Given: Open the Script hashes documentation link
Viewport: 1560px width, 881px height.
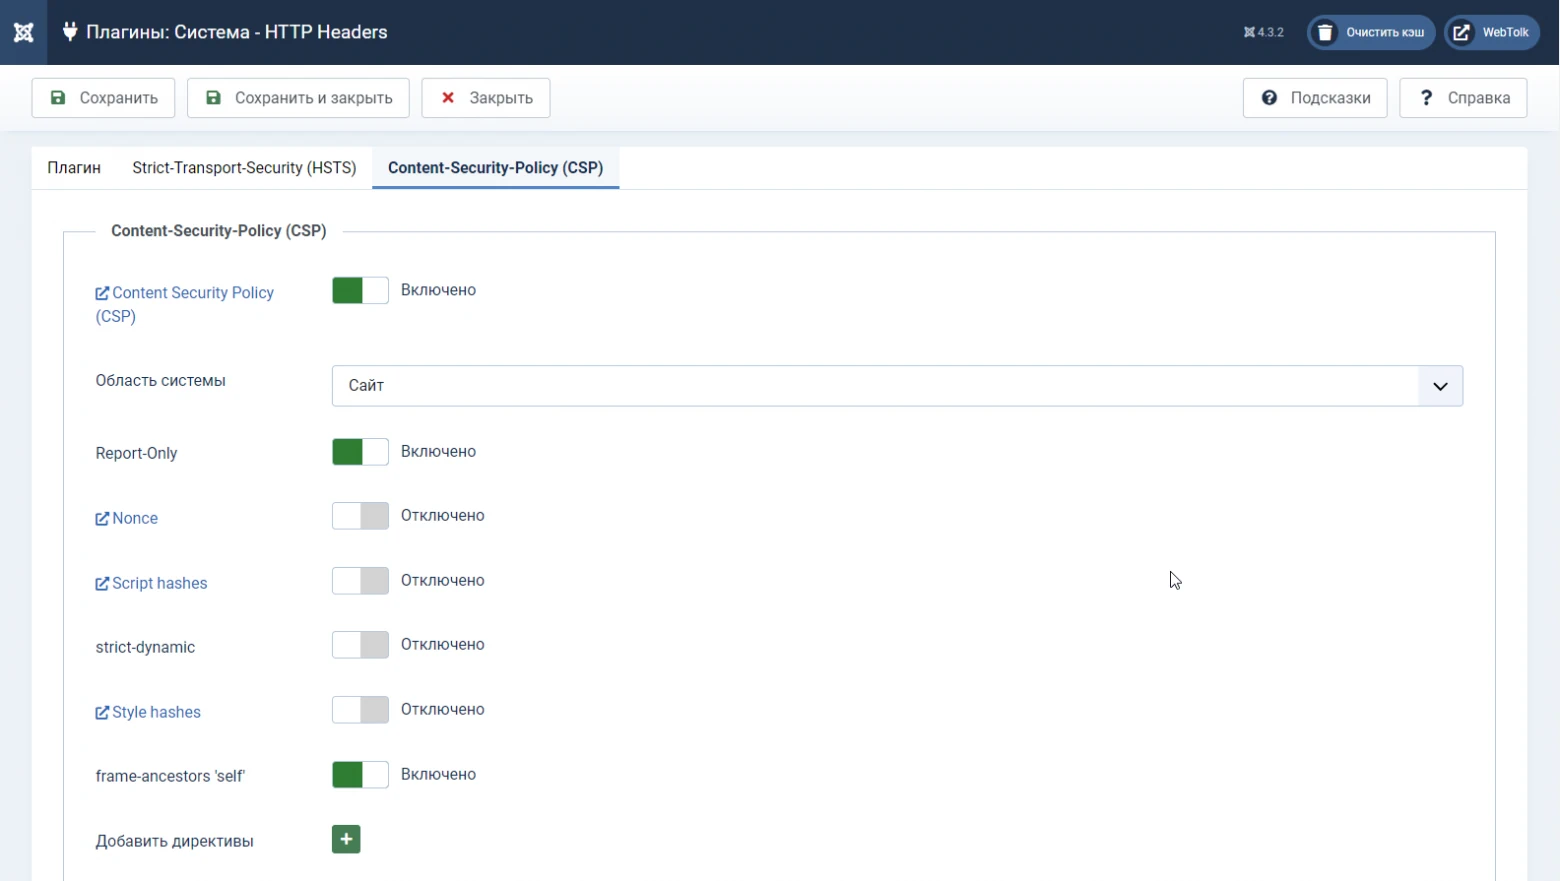Looking at the screenshot, I should pyautogui.click(x=151, y=583).
